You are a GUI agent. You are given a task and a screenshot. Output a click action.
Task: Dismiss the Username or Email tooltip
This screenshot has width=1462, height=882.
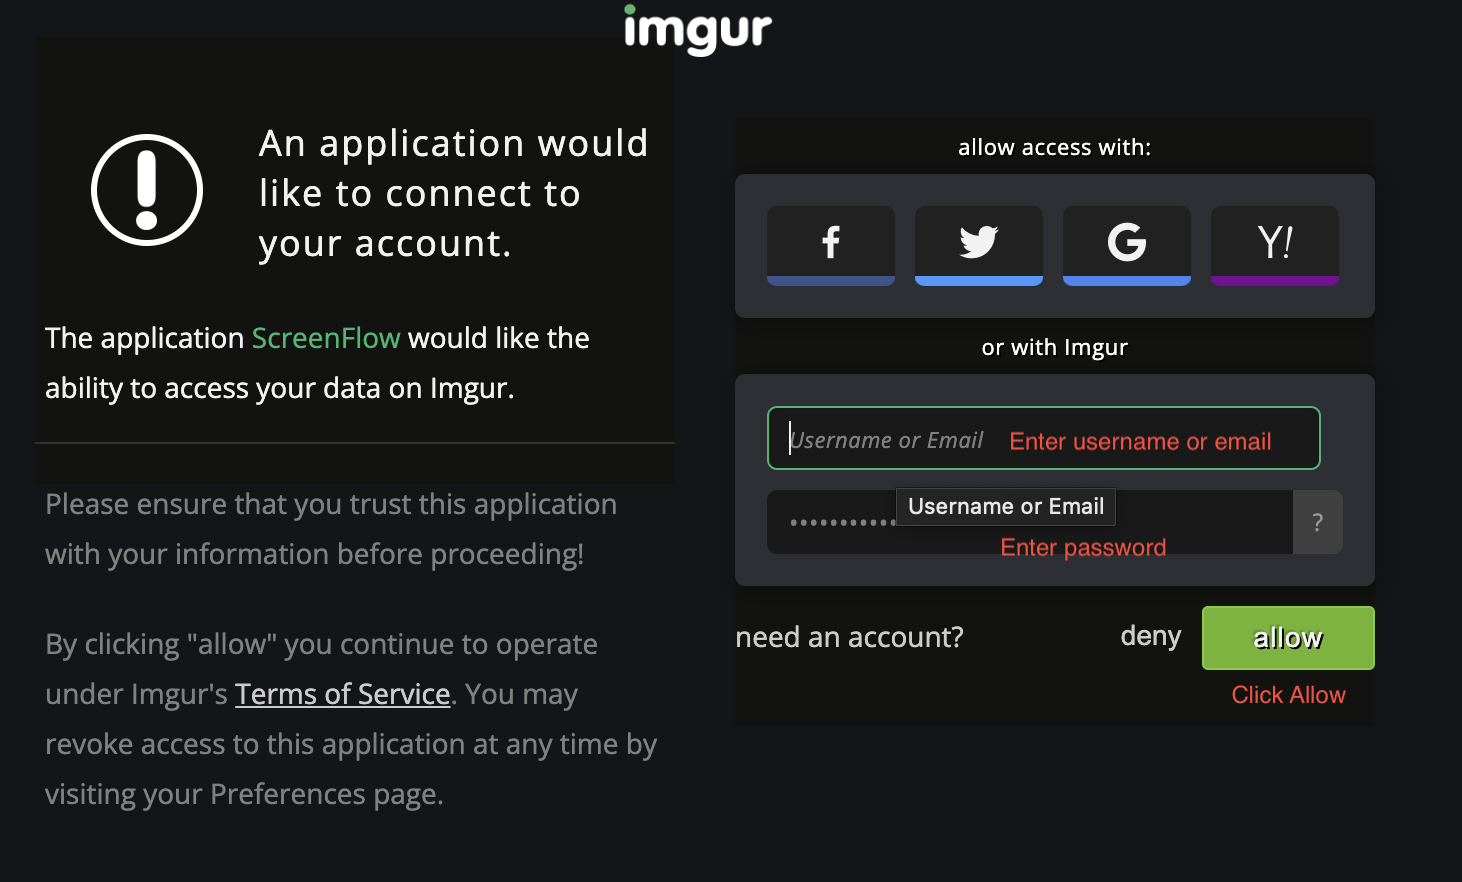pos(1005,506)
